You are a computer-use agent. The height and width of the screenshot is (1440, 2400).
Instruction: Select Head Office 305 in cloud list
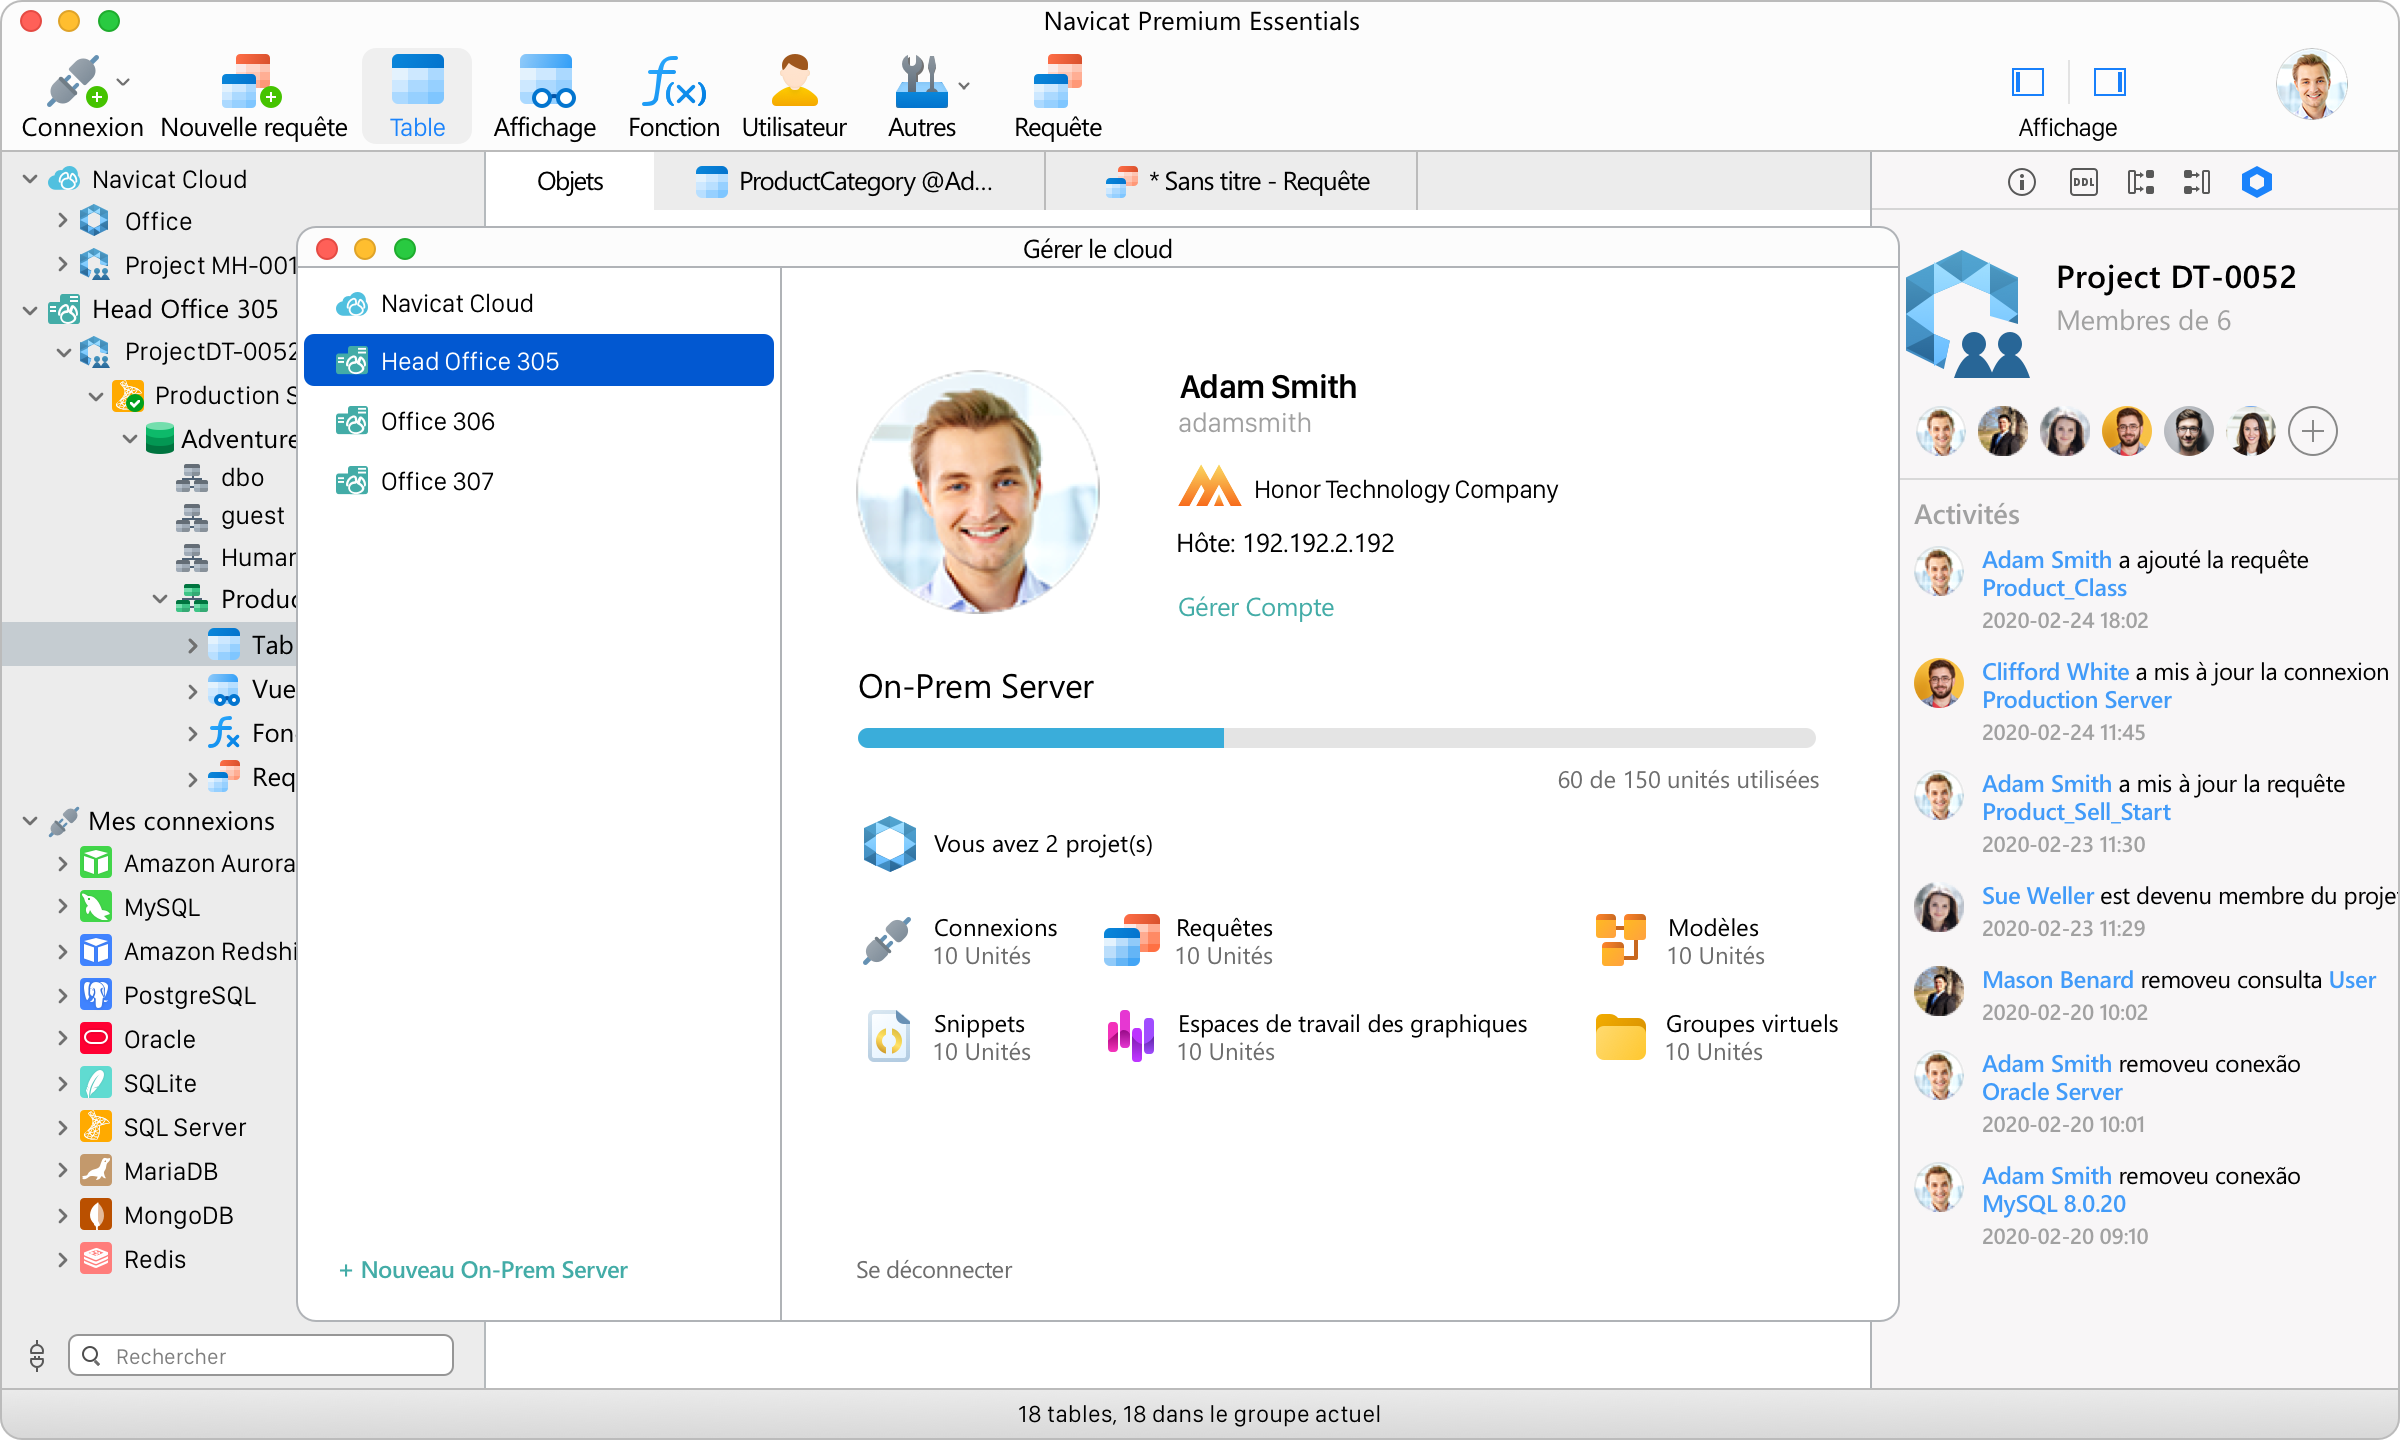[539, 361]
